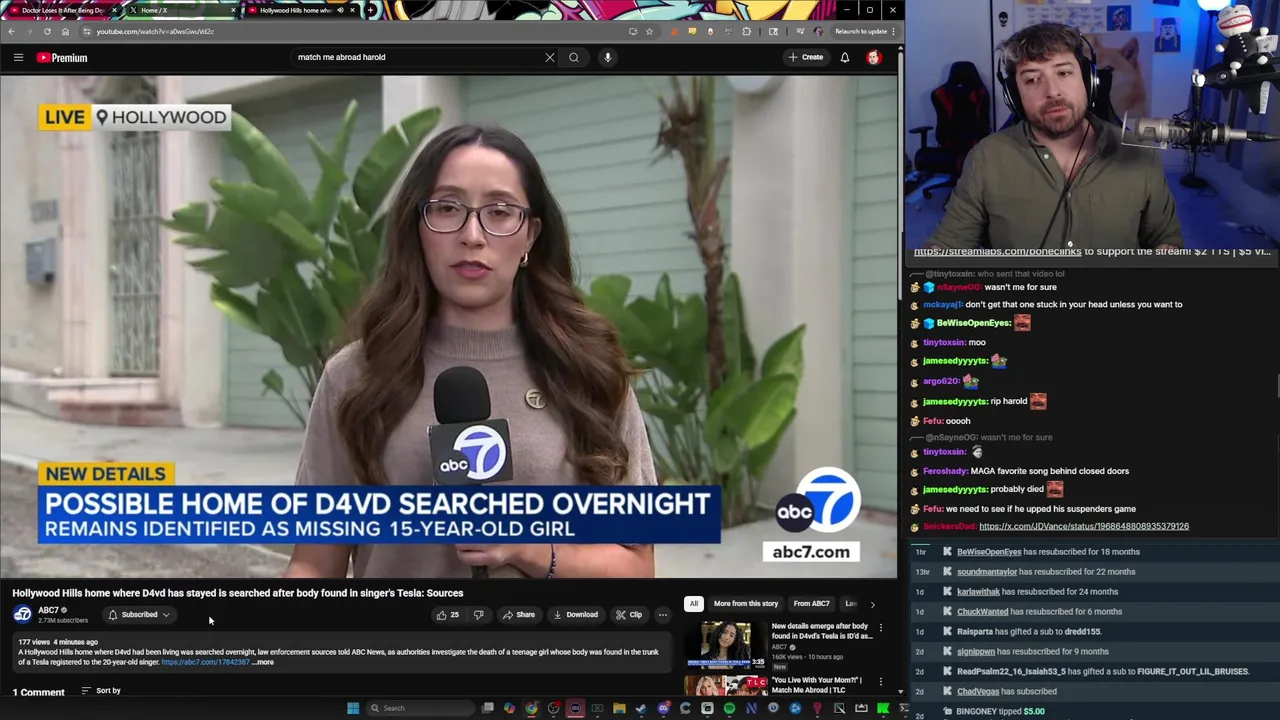Click ChadVegas has subscribed event name
1280x720 pixels.
point(978,692)
